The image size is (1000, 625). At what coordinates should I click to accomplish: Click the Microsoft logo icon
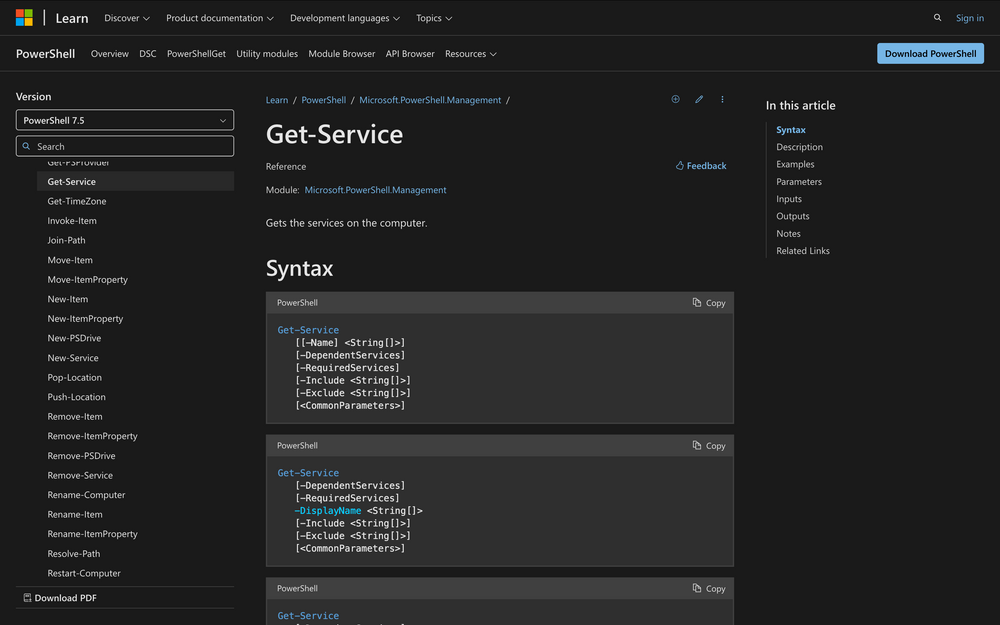tap(24, 17)
